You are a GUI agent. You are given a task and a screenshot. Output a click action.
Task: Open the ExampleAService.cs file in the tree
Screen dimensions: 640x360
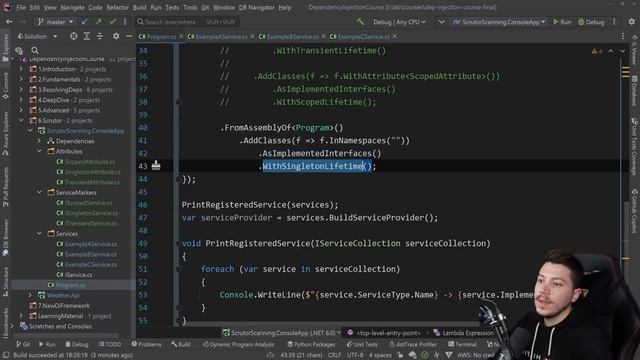pyautogui.click(x=86, y=244)
